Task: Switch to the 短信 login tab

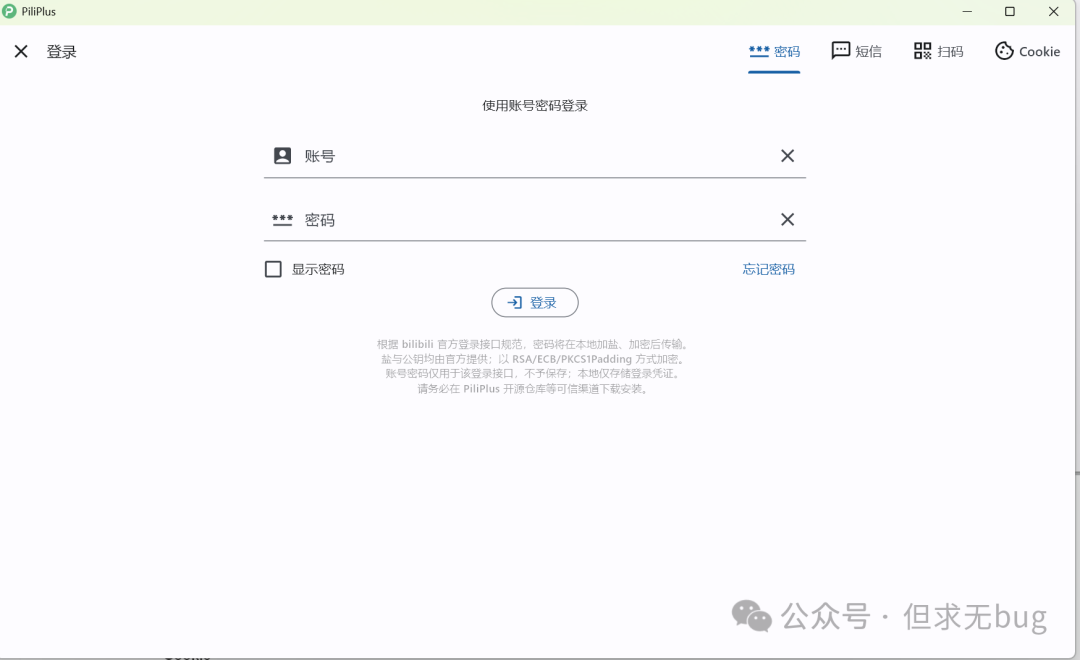Action: click(857, 52)
